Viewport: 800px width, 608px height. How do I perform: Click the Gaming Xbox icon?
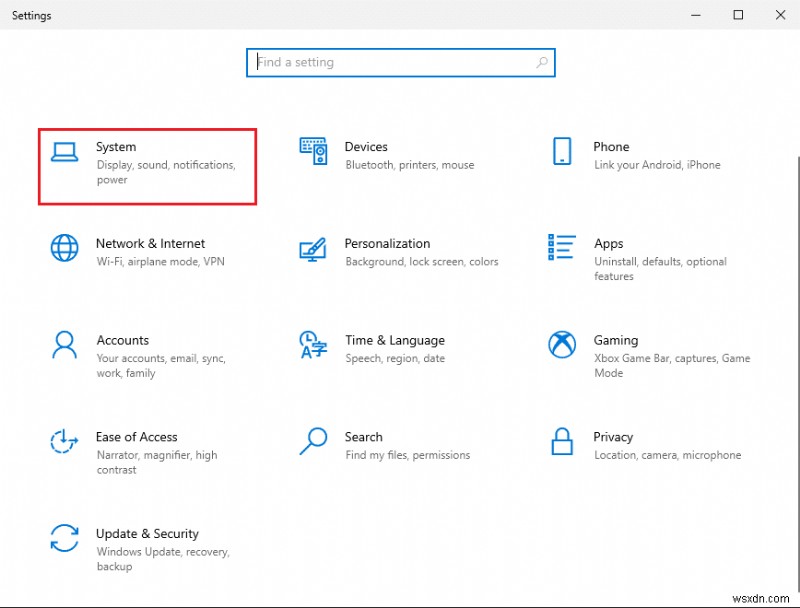tap(562, 345)
